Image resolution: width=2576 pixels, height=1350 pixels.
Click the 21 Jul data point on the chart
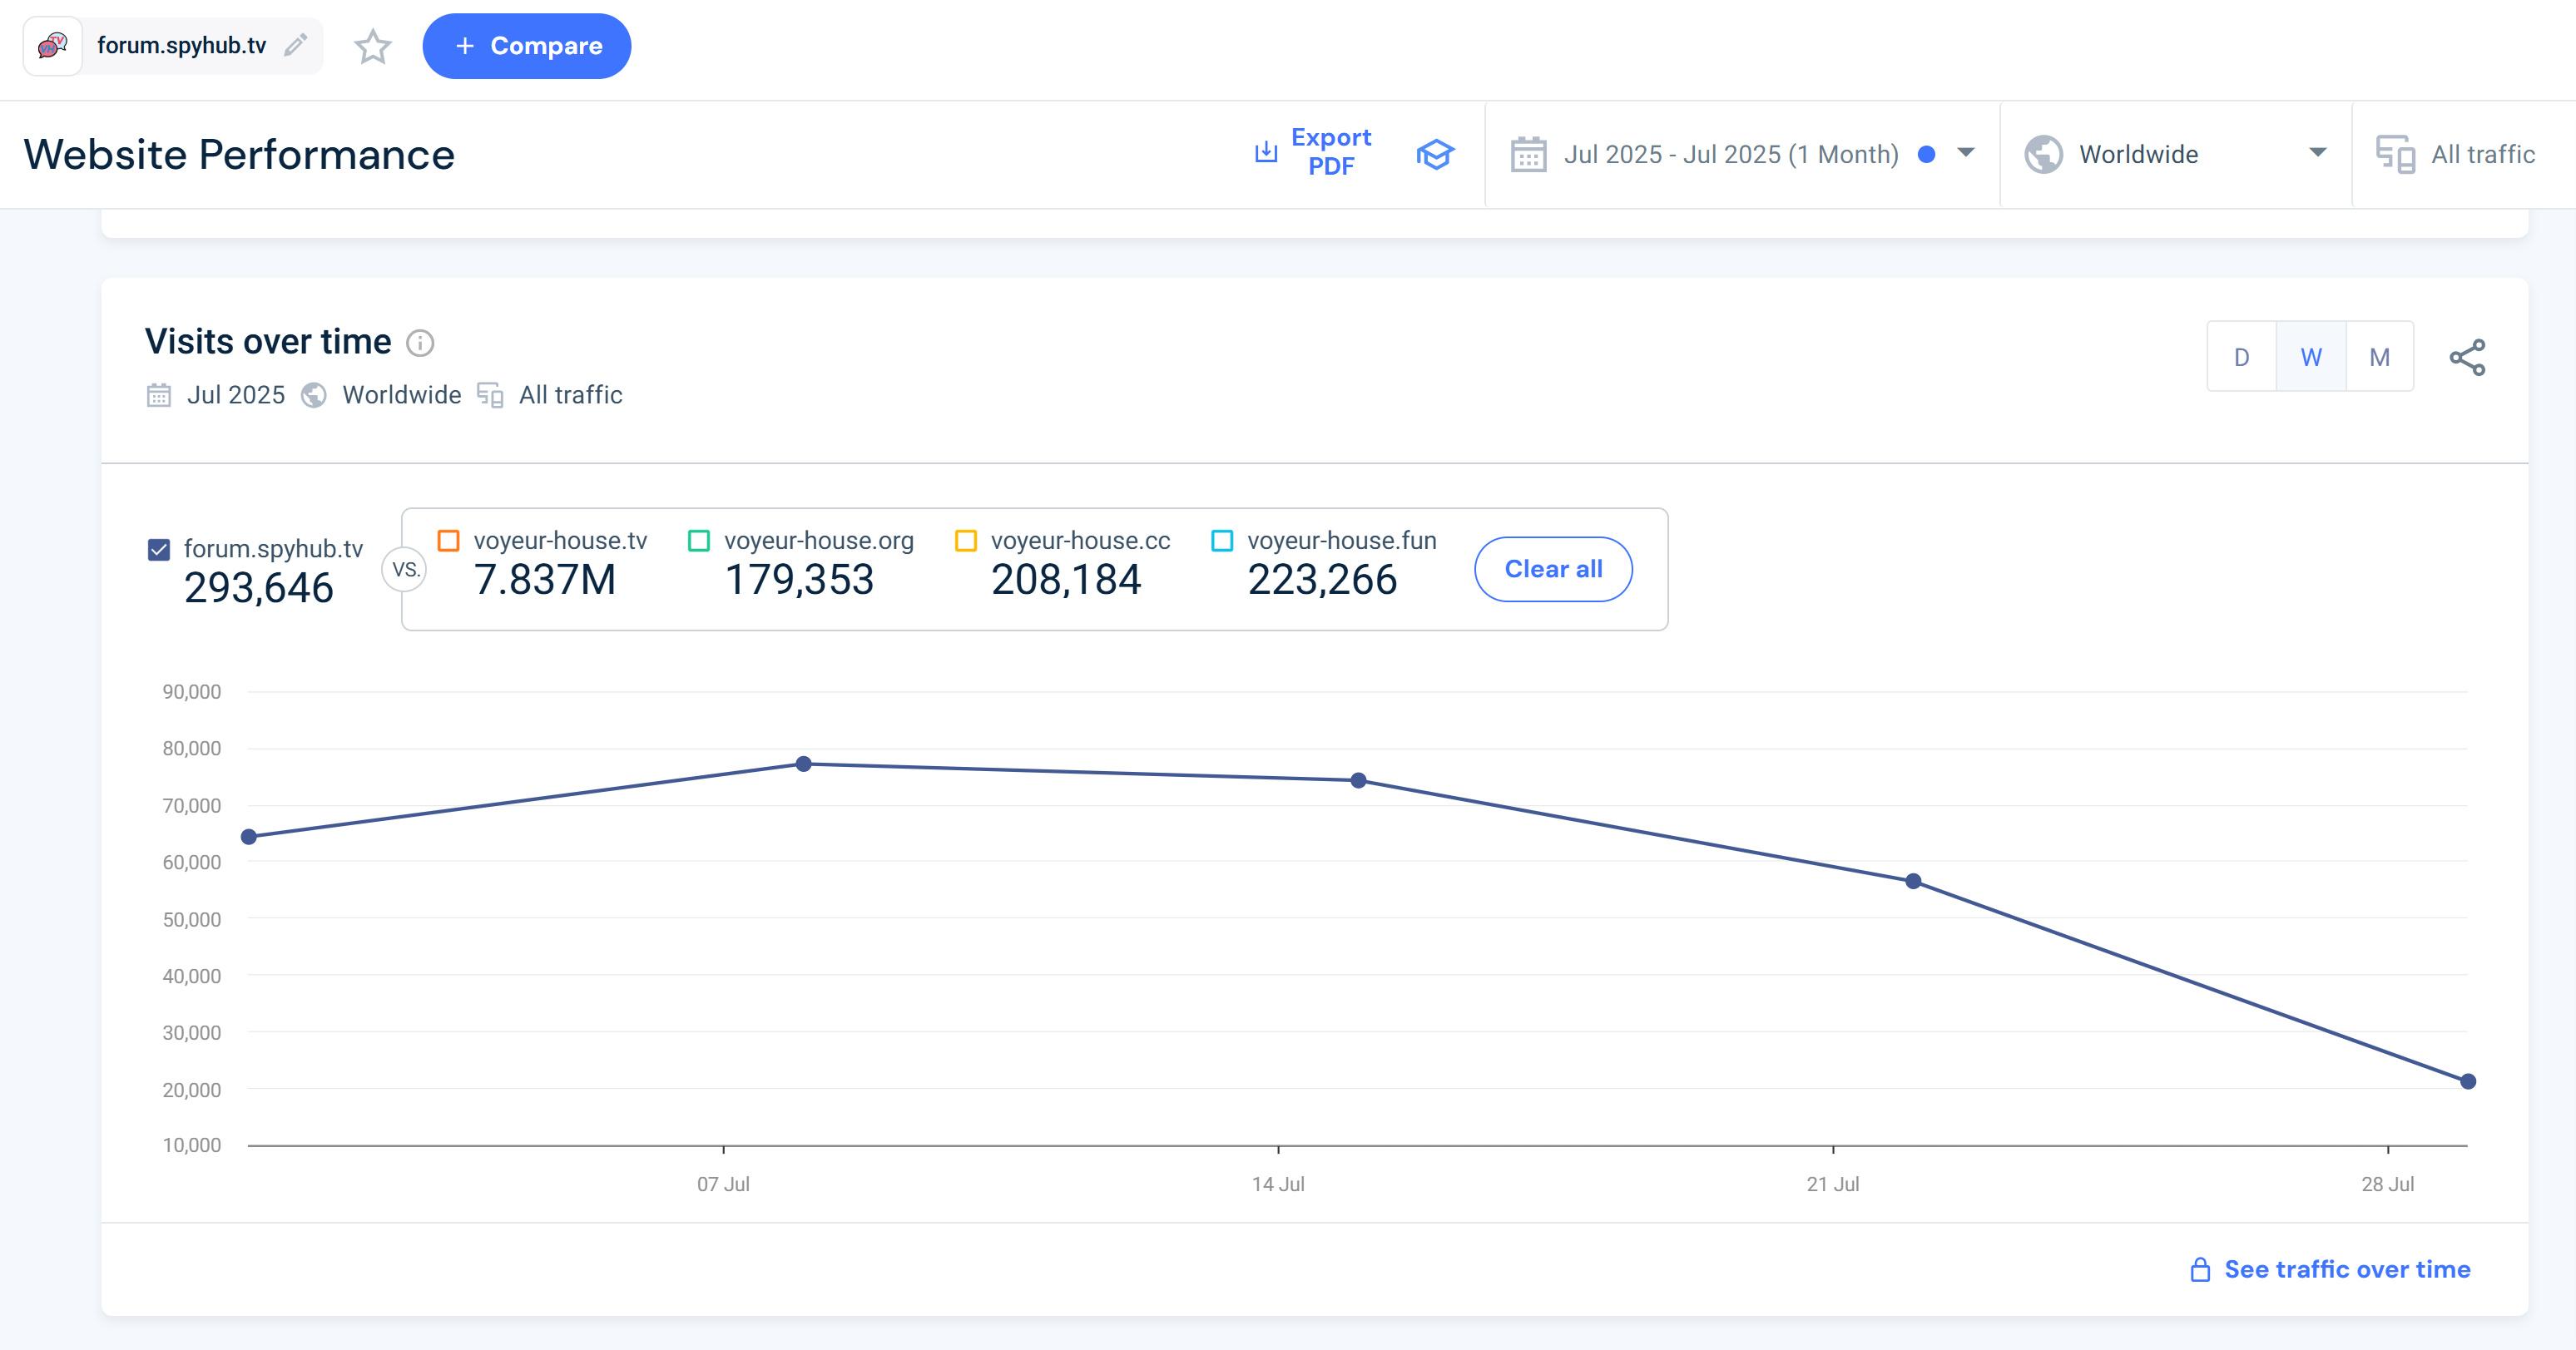tap(1913, 881)
